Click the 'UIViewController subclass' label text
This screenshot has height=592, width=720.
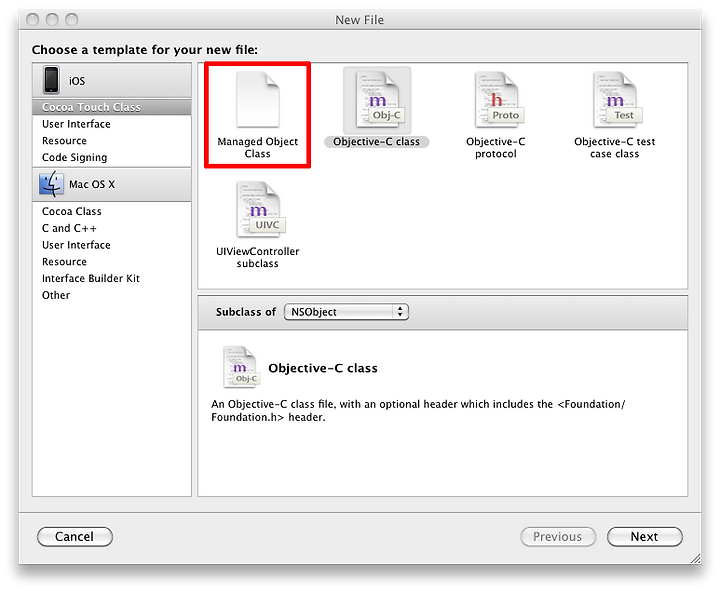(258, 257)
